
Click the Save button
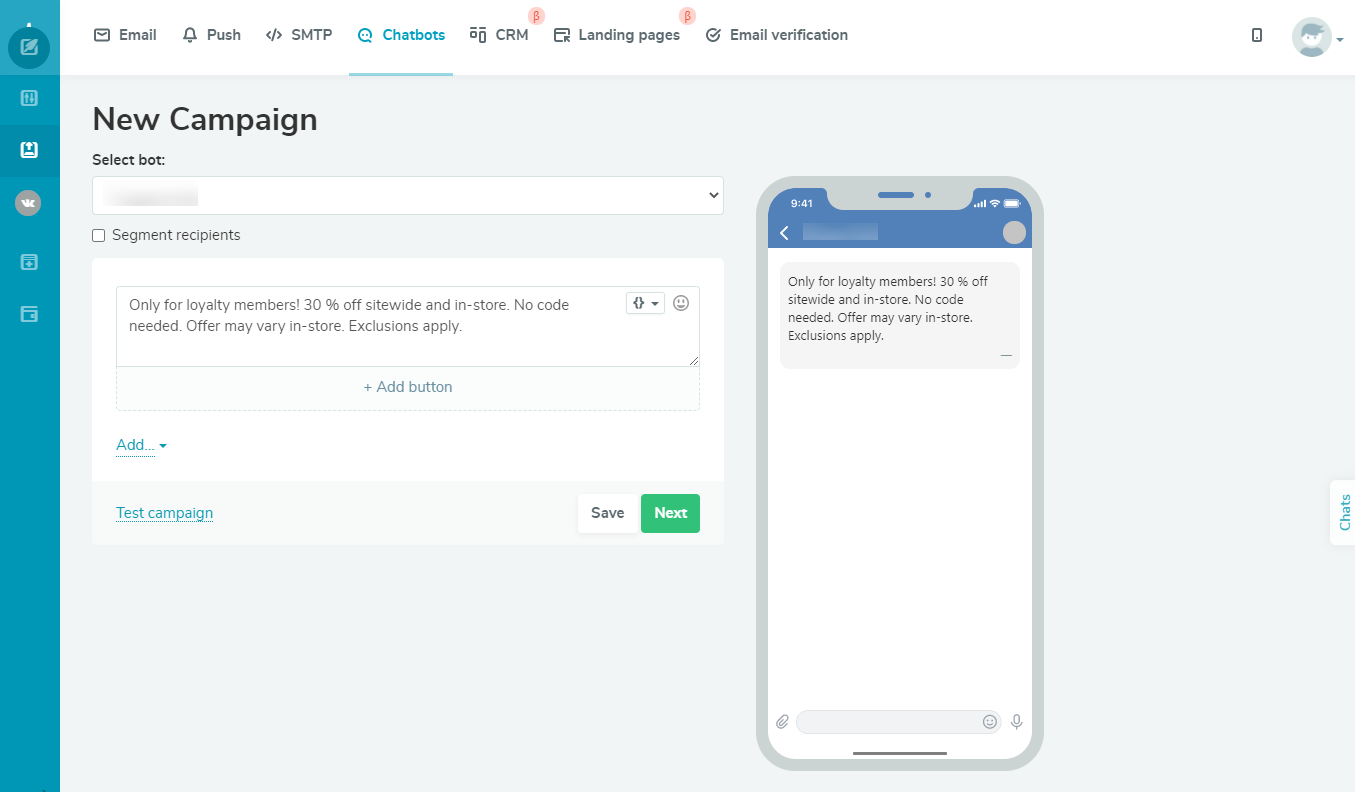[x=608, y=513]
